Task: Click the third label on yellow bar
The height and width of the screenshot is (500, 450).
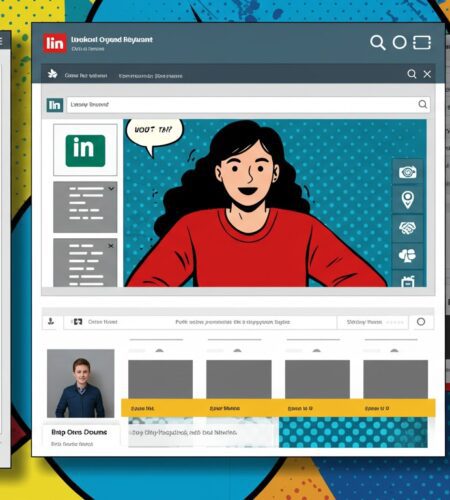Action: click(300, 408)
